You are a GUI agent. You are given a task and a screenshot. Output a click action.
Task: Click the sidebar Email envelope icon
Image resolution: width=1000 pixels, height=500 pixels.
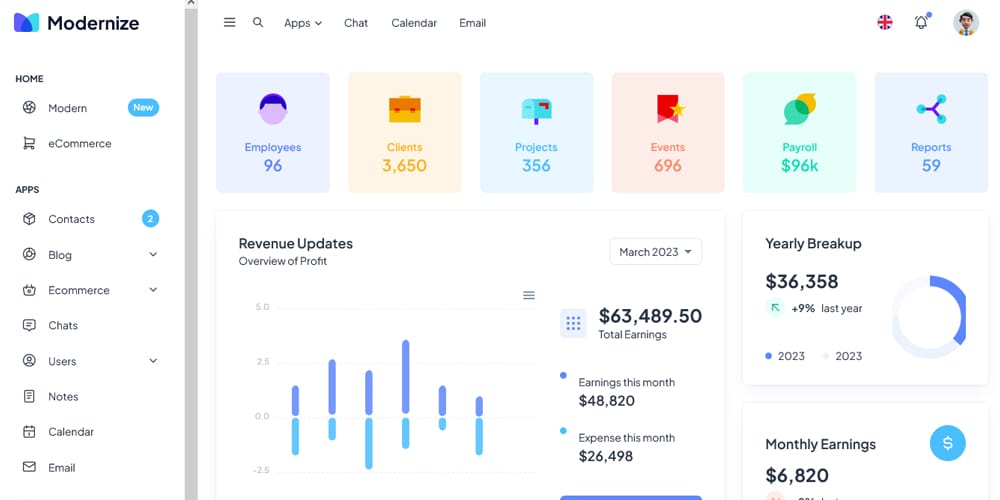pos(29,467)
